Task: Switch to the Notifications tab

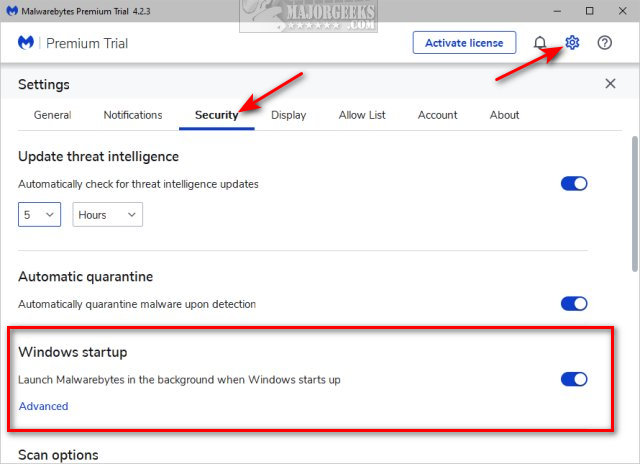Action: pyautogui.click(x=133, y=115)
